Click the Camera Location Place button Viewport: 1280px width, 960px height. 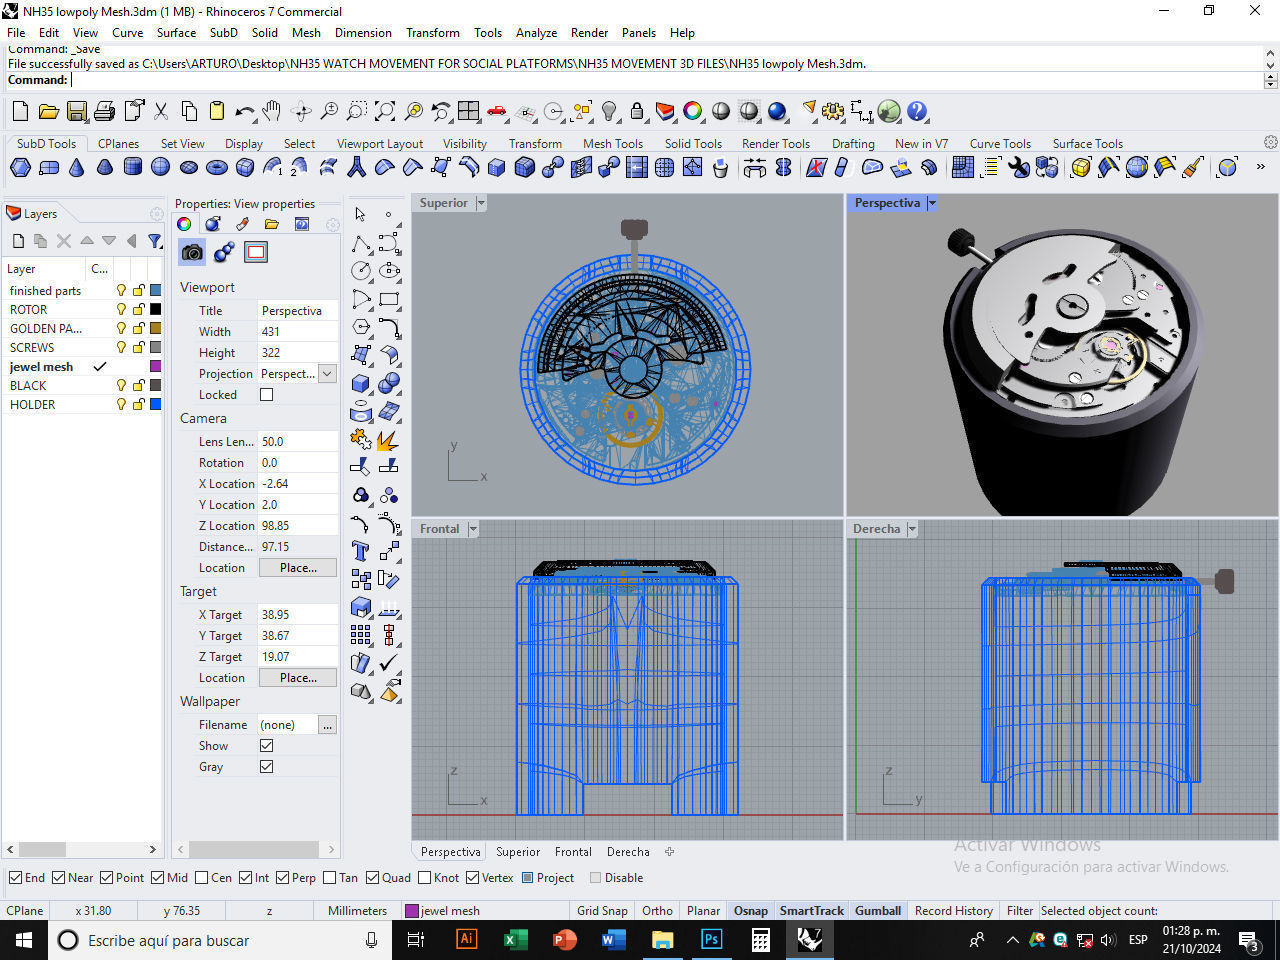(x=298, y=568)
